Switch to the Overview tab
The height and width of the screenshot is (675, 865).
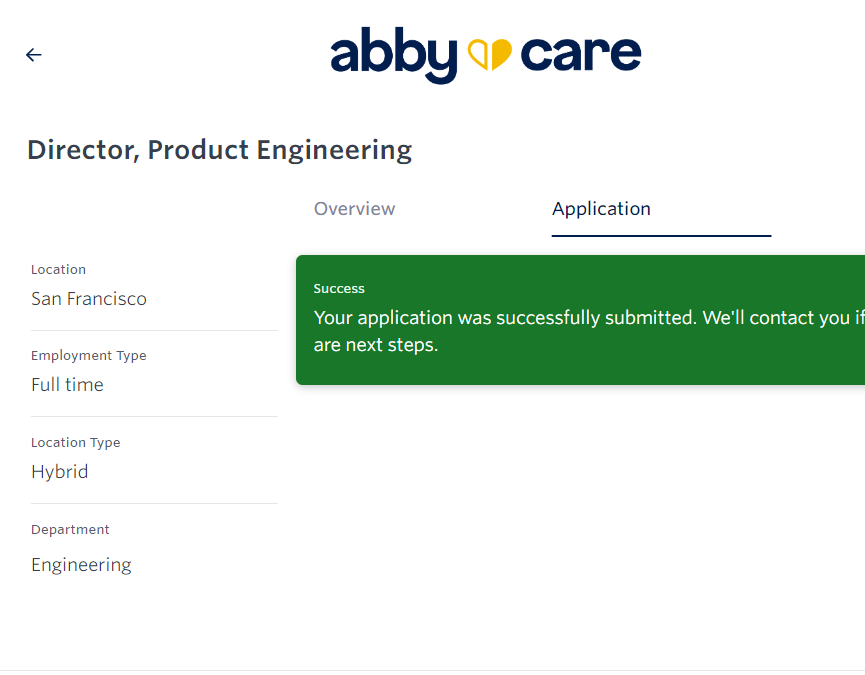[354, 209]
